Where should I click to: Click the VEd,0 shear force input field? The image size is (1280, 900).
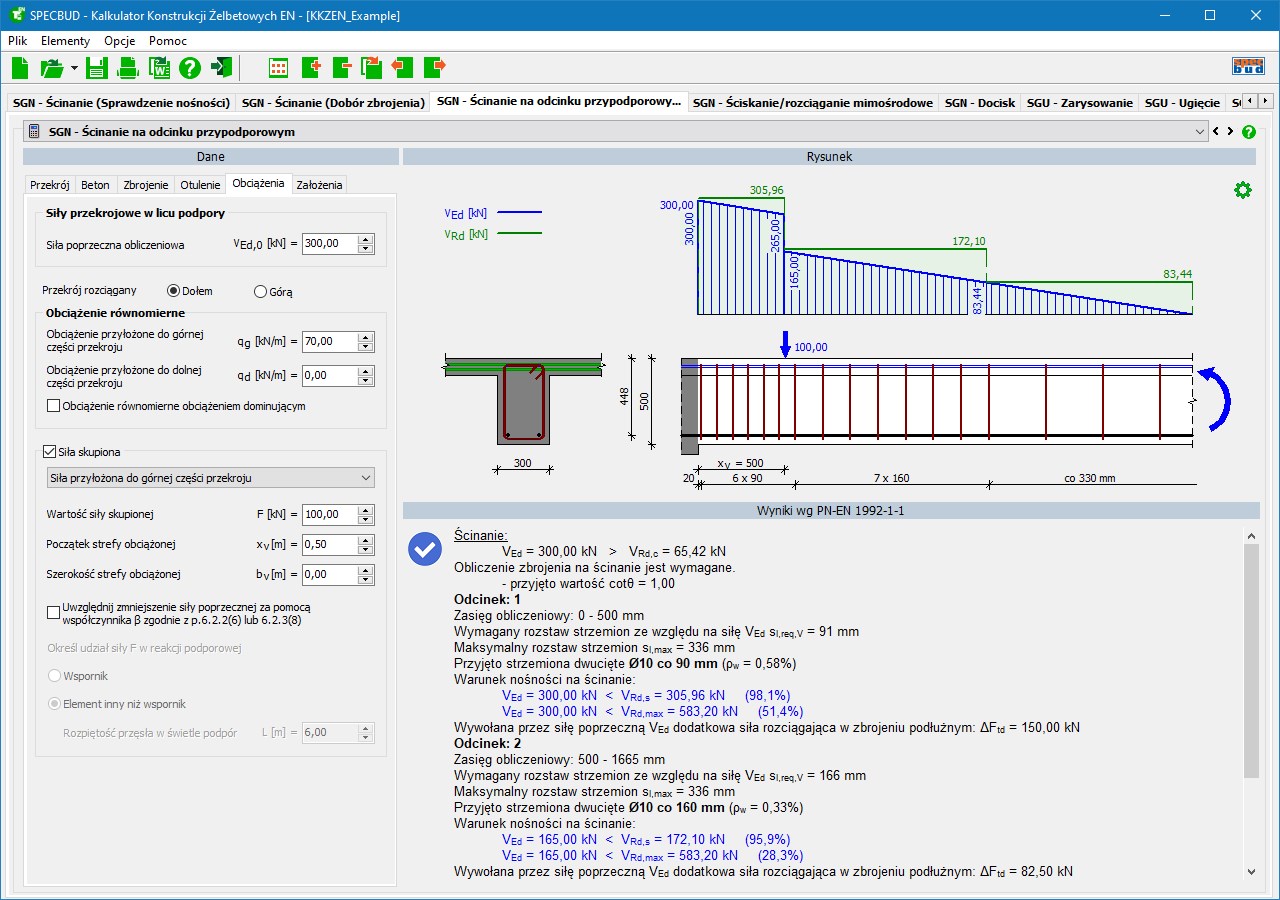(x=329, y=244)
